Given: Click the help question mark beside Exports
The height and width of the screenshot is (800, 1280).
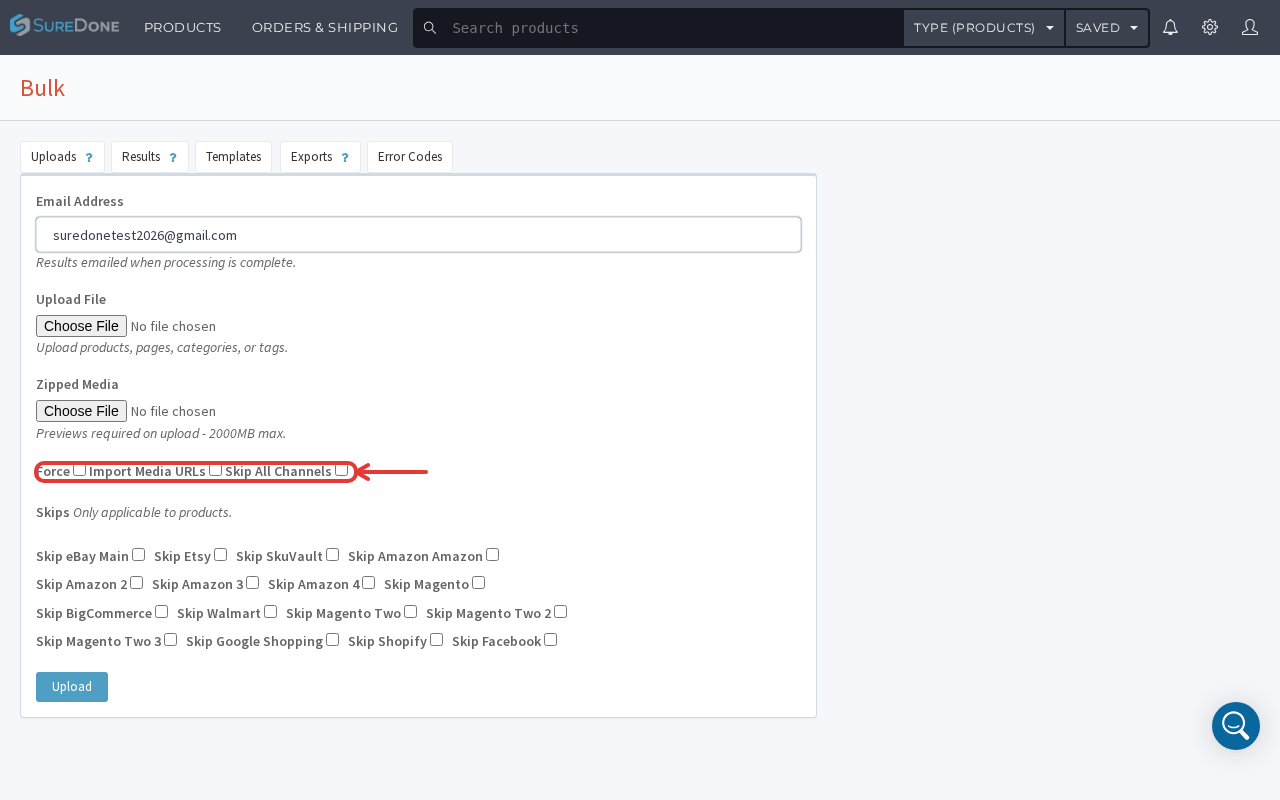Looking at the screenshot, I should pos(345,158).
